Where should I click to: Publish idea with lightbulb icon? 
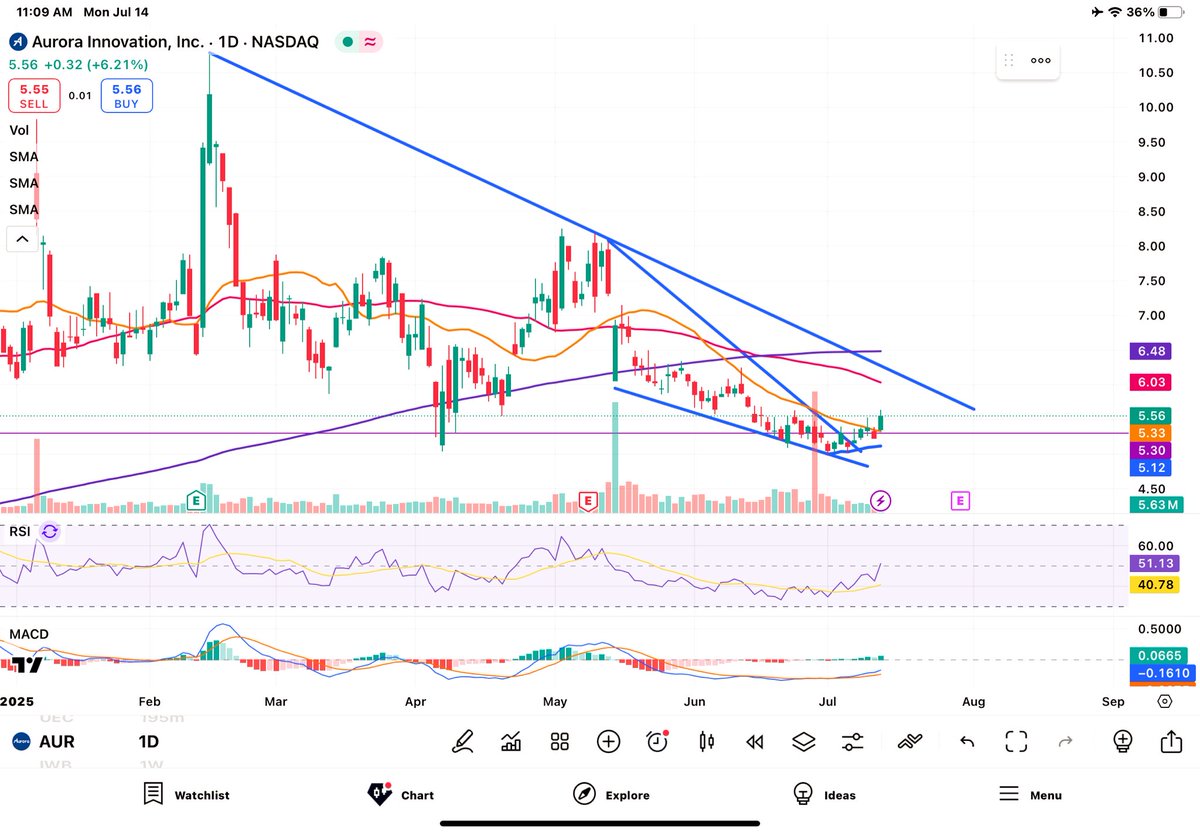point(1122,742)
